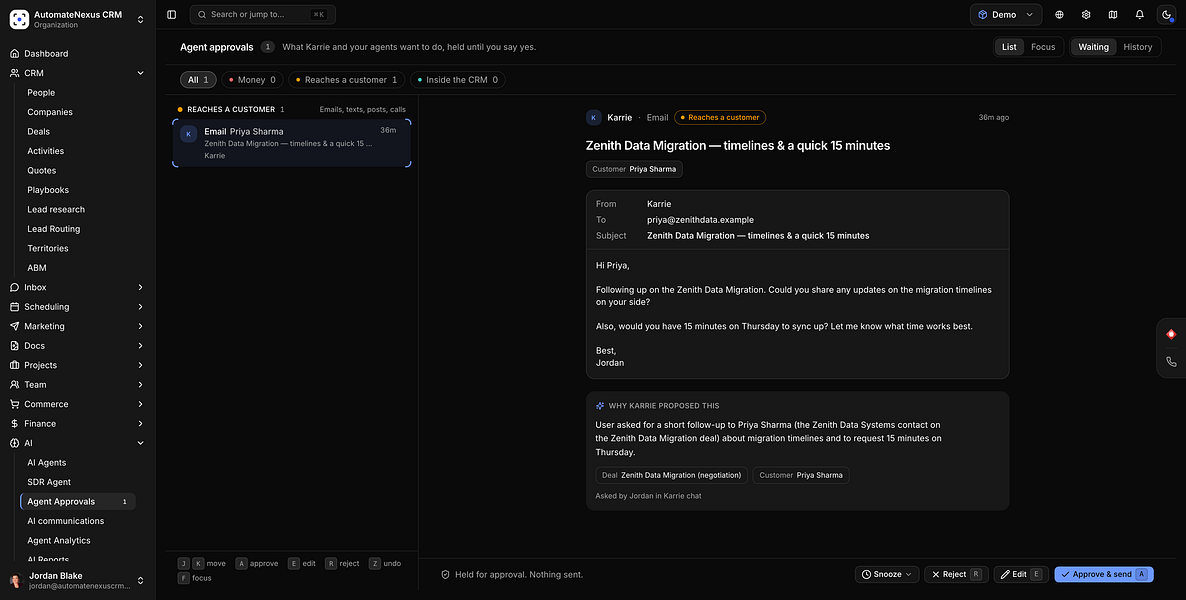
Task: Click the Inbox chat bubble icon
Action: pyautogui.click(x=14, y=288)
